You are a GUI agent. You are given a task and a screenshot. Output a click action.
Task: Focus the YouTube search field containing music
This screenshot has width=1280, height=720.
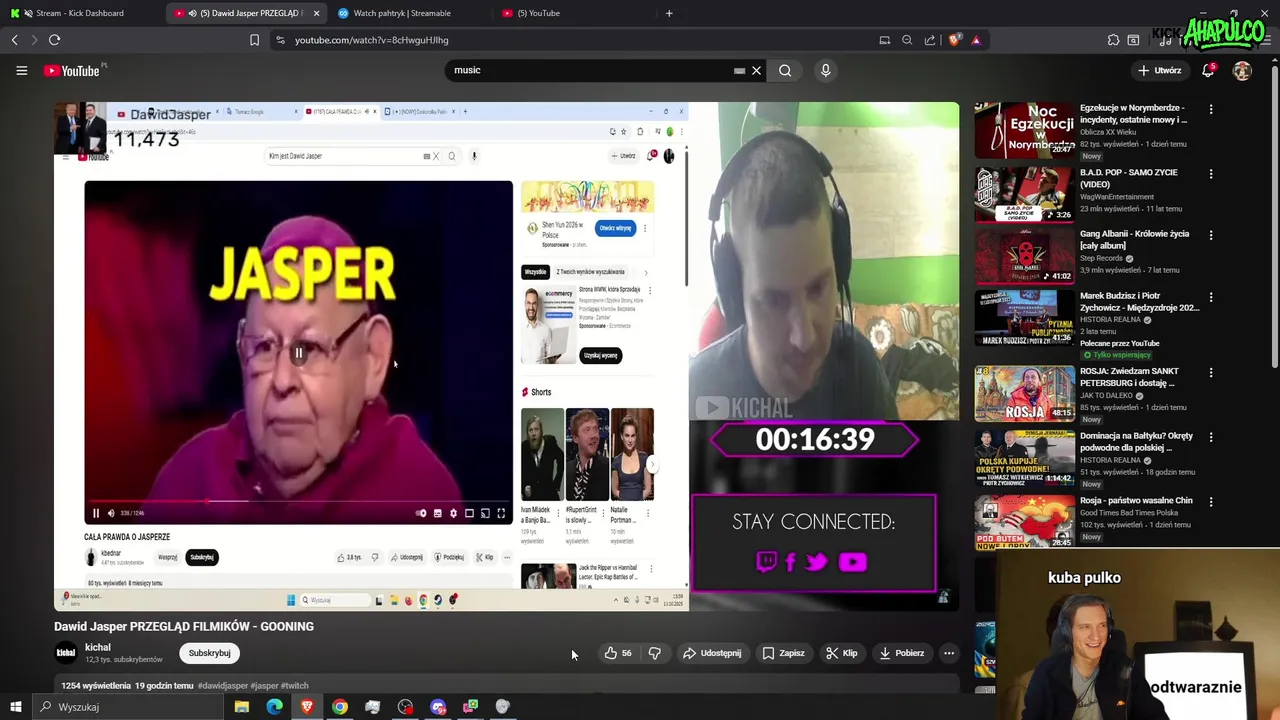point(590,70)
